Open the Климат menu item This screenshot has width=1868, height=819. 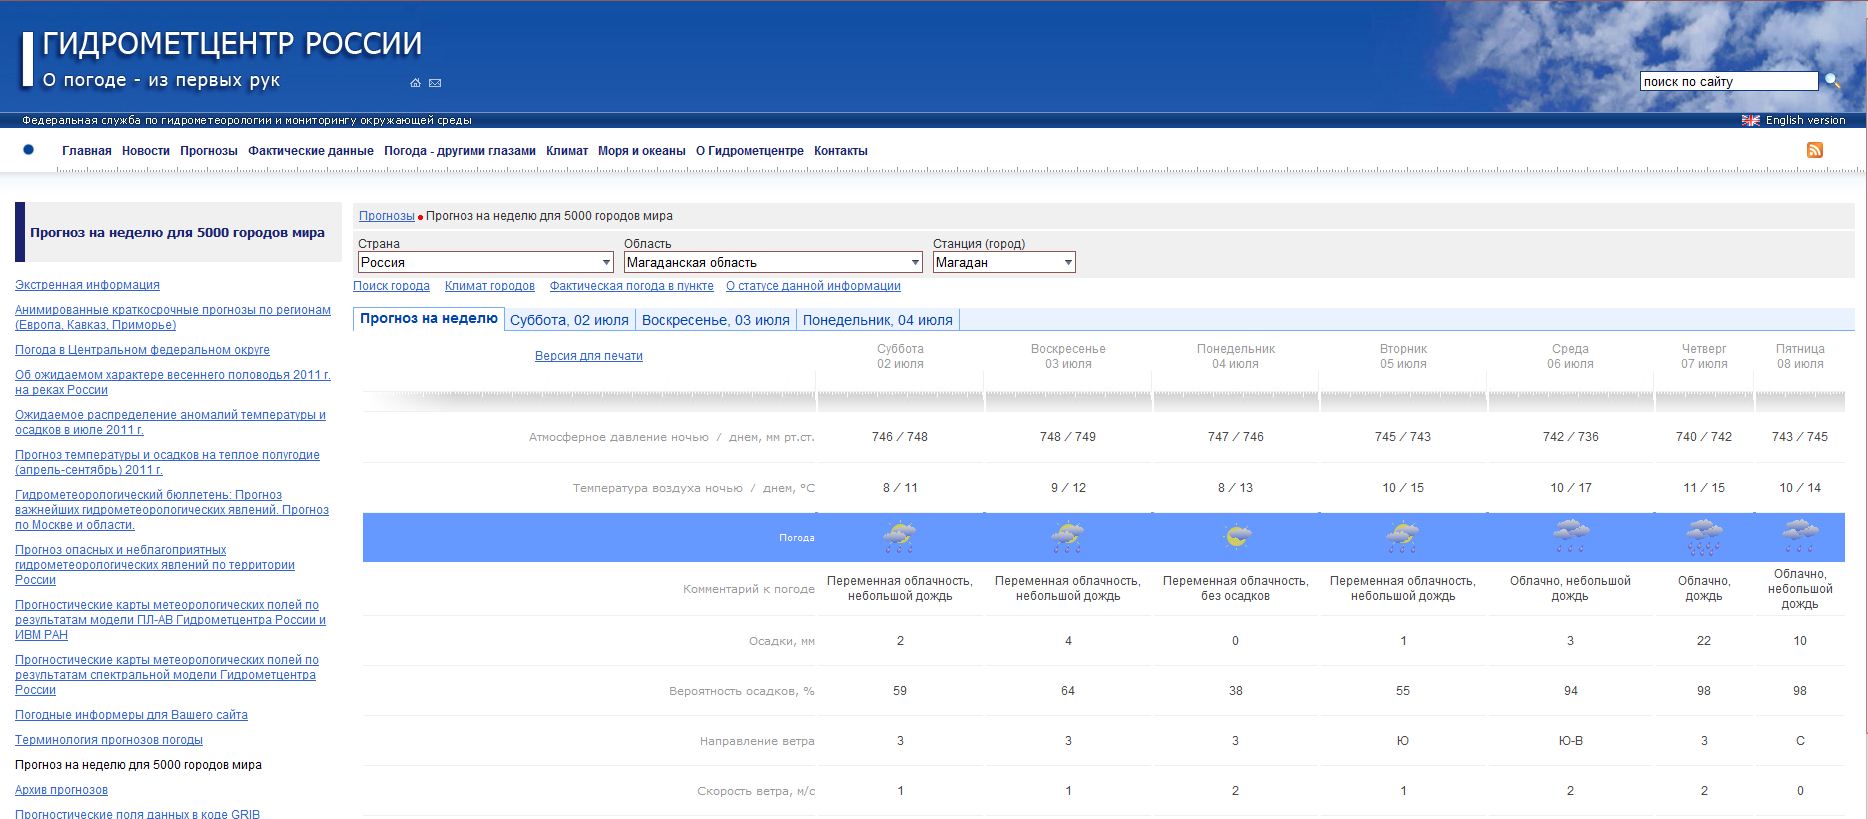click(x=567, y=151)
